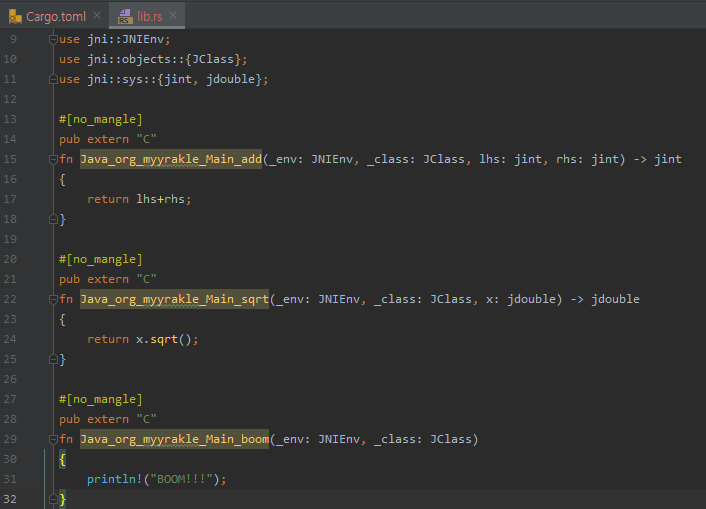Switch to the Cargo.toml tab

tap(55, 16)
